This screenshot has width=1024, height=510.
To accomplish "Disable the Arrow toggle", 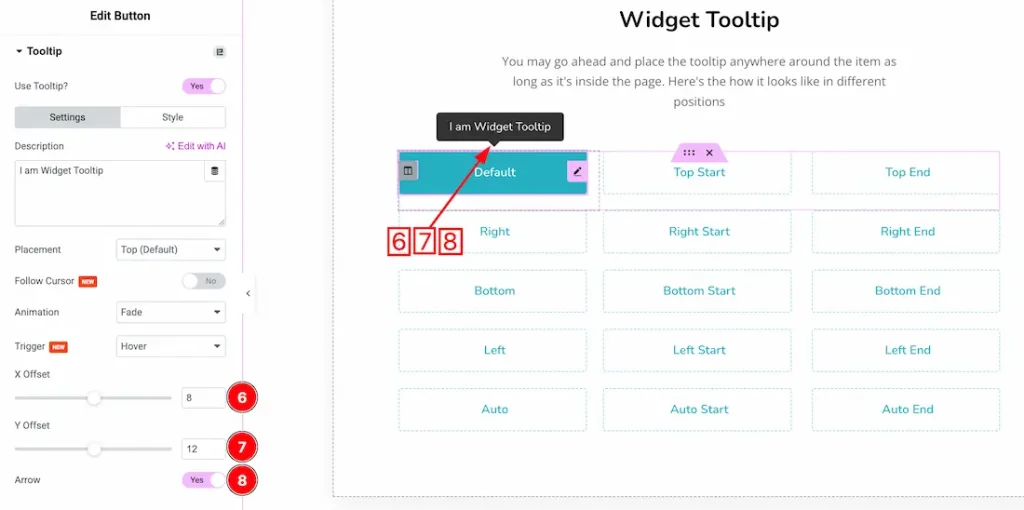I will click(204, 480).
